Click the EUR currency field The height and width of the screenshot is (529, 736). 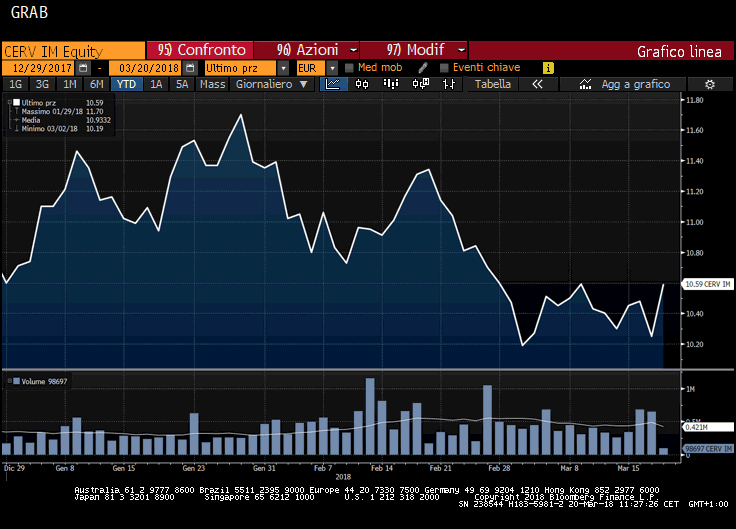pyautogui.click(x=310, y=68)
